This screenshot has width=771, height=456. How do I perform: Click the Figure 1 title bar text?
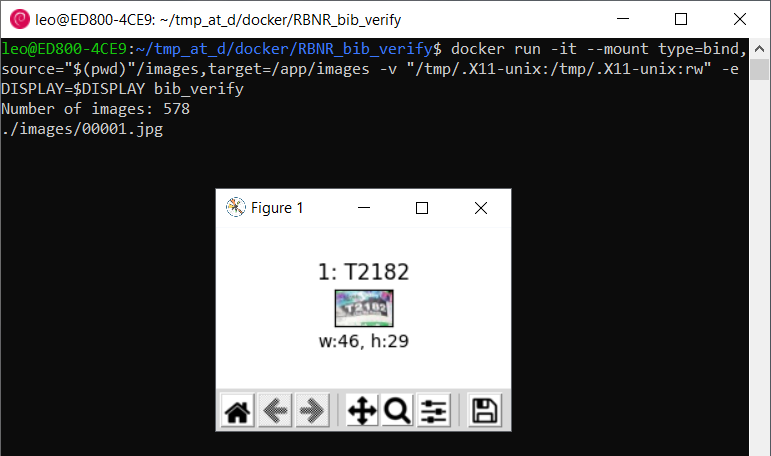277,208
